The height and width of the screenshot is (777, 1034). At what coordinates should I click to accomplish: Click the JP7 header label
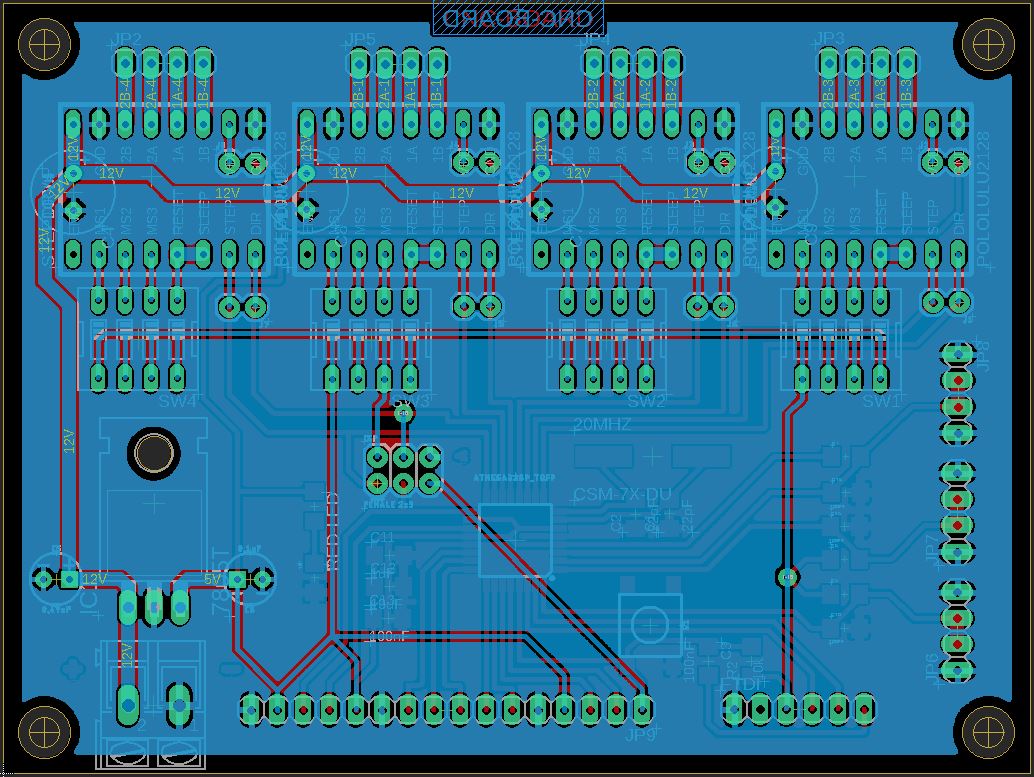[x=932, y=548]
